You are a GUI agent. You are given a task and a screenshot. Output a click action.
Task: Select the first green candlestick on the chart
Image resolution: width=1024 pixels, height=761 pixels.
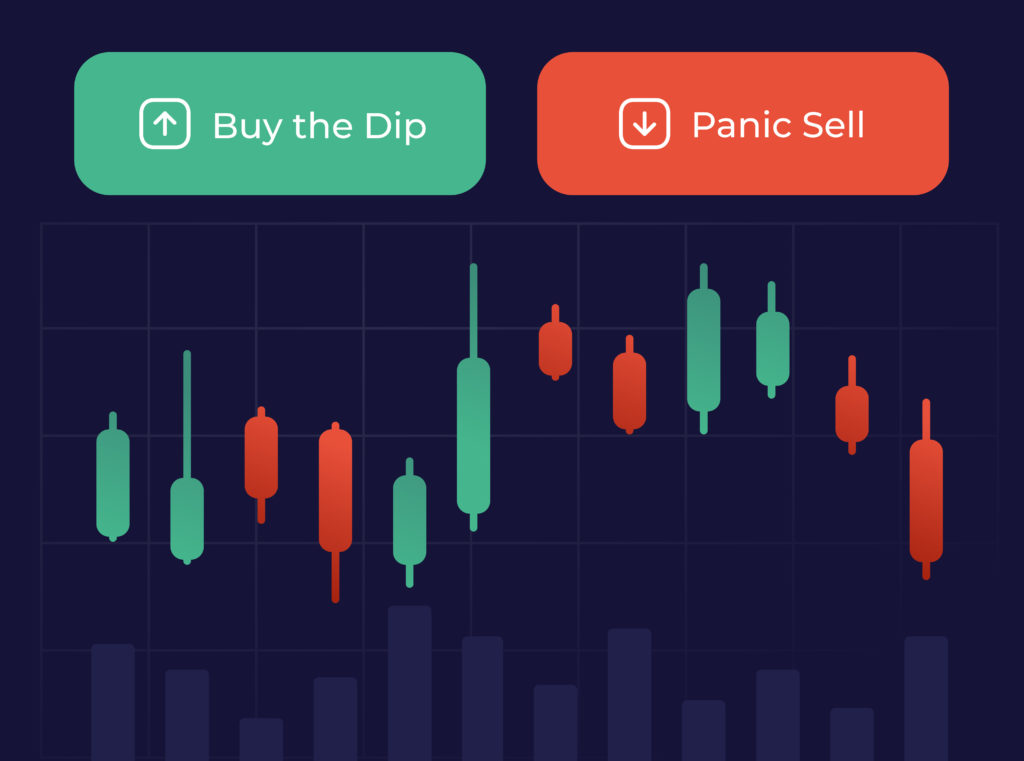tap(113, 477)
